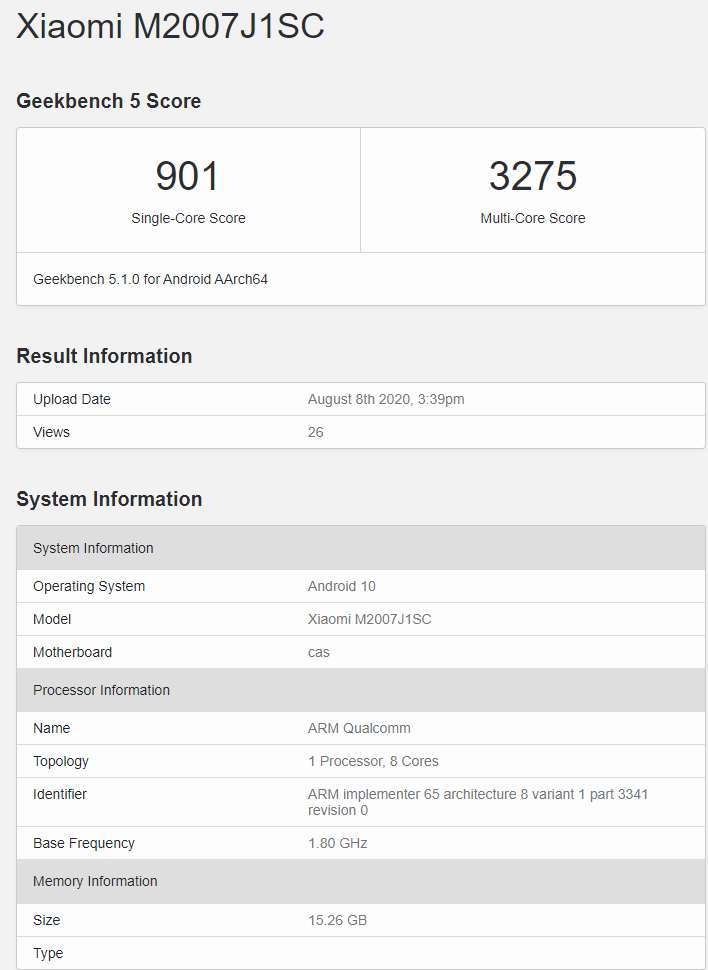Click the Result Information heading
The image size is (708, 970).
coord(104,356)
